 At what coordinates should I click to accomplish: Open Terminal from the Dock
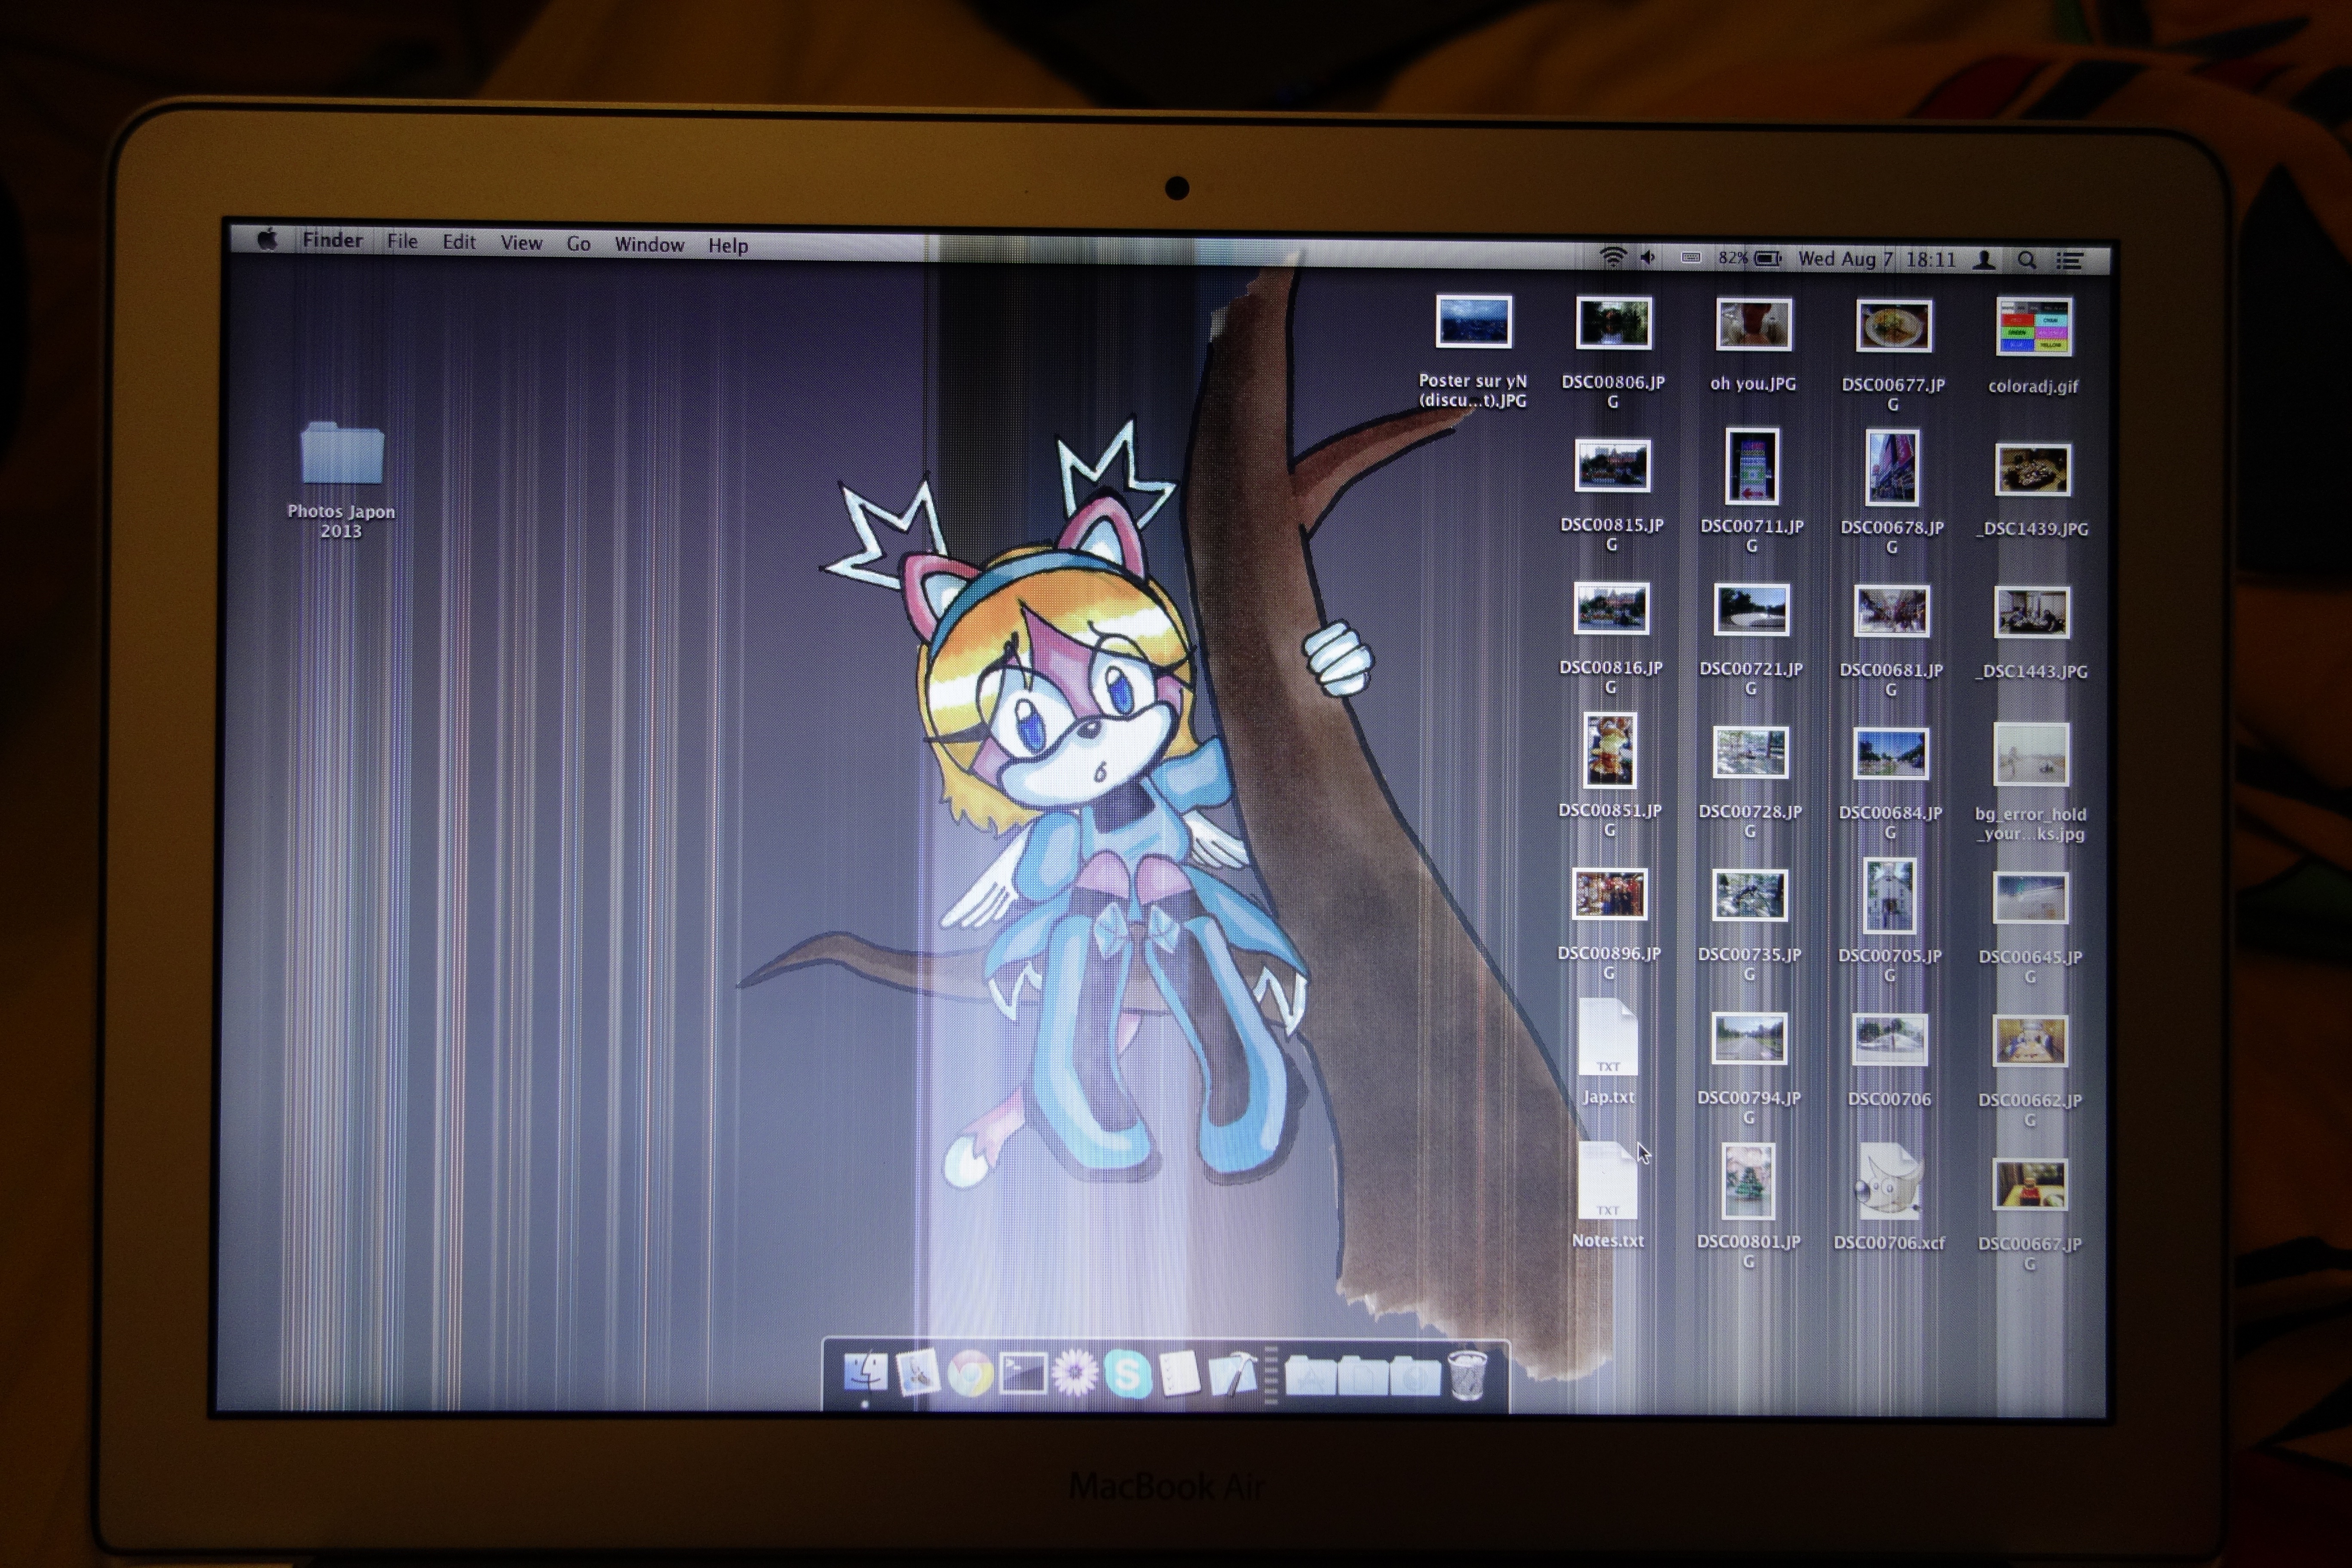pos(1023,1373)
